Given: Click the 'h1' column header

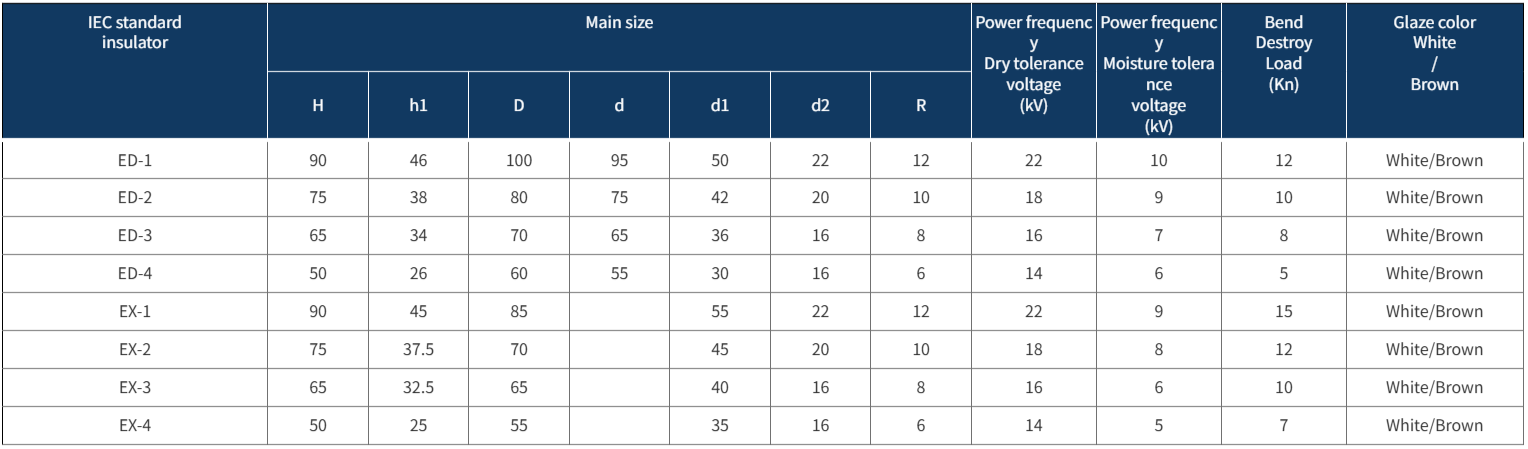Looking at the screenshot, I should coord(418,105).
